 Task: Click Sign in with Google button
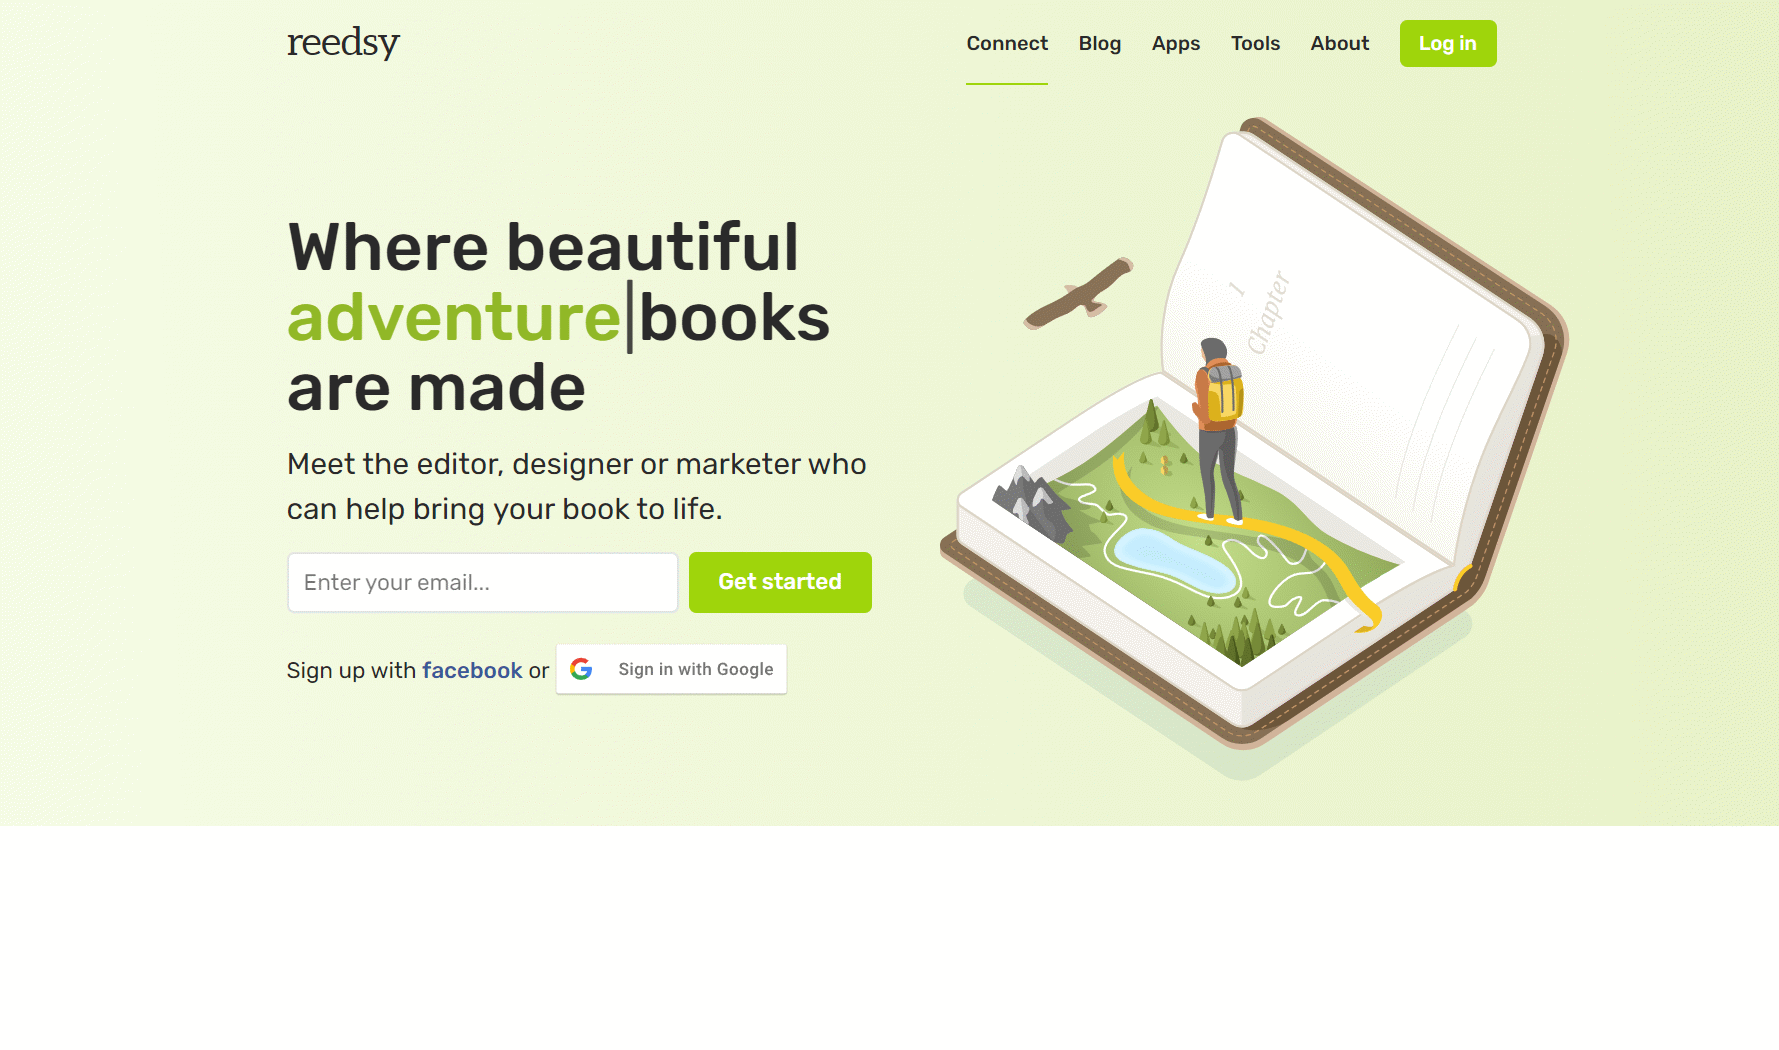tap(671, 669)
